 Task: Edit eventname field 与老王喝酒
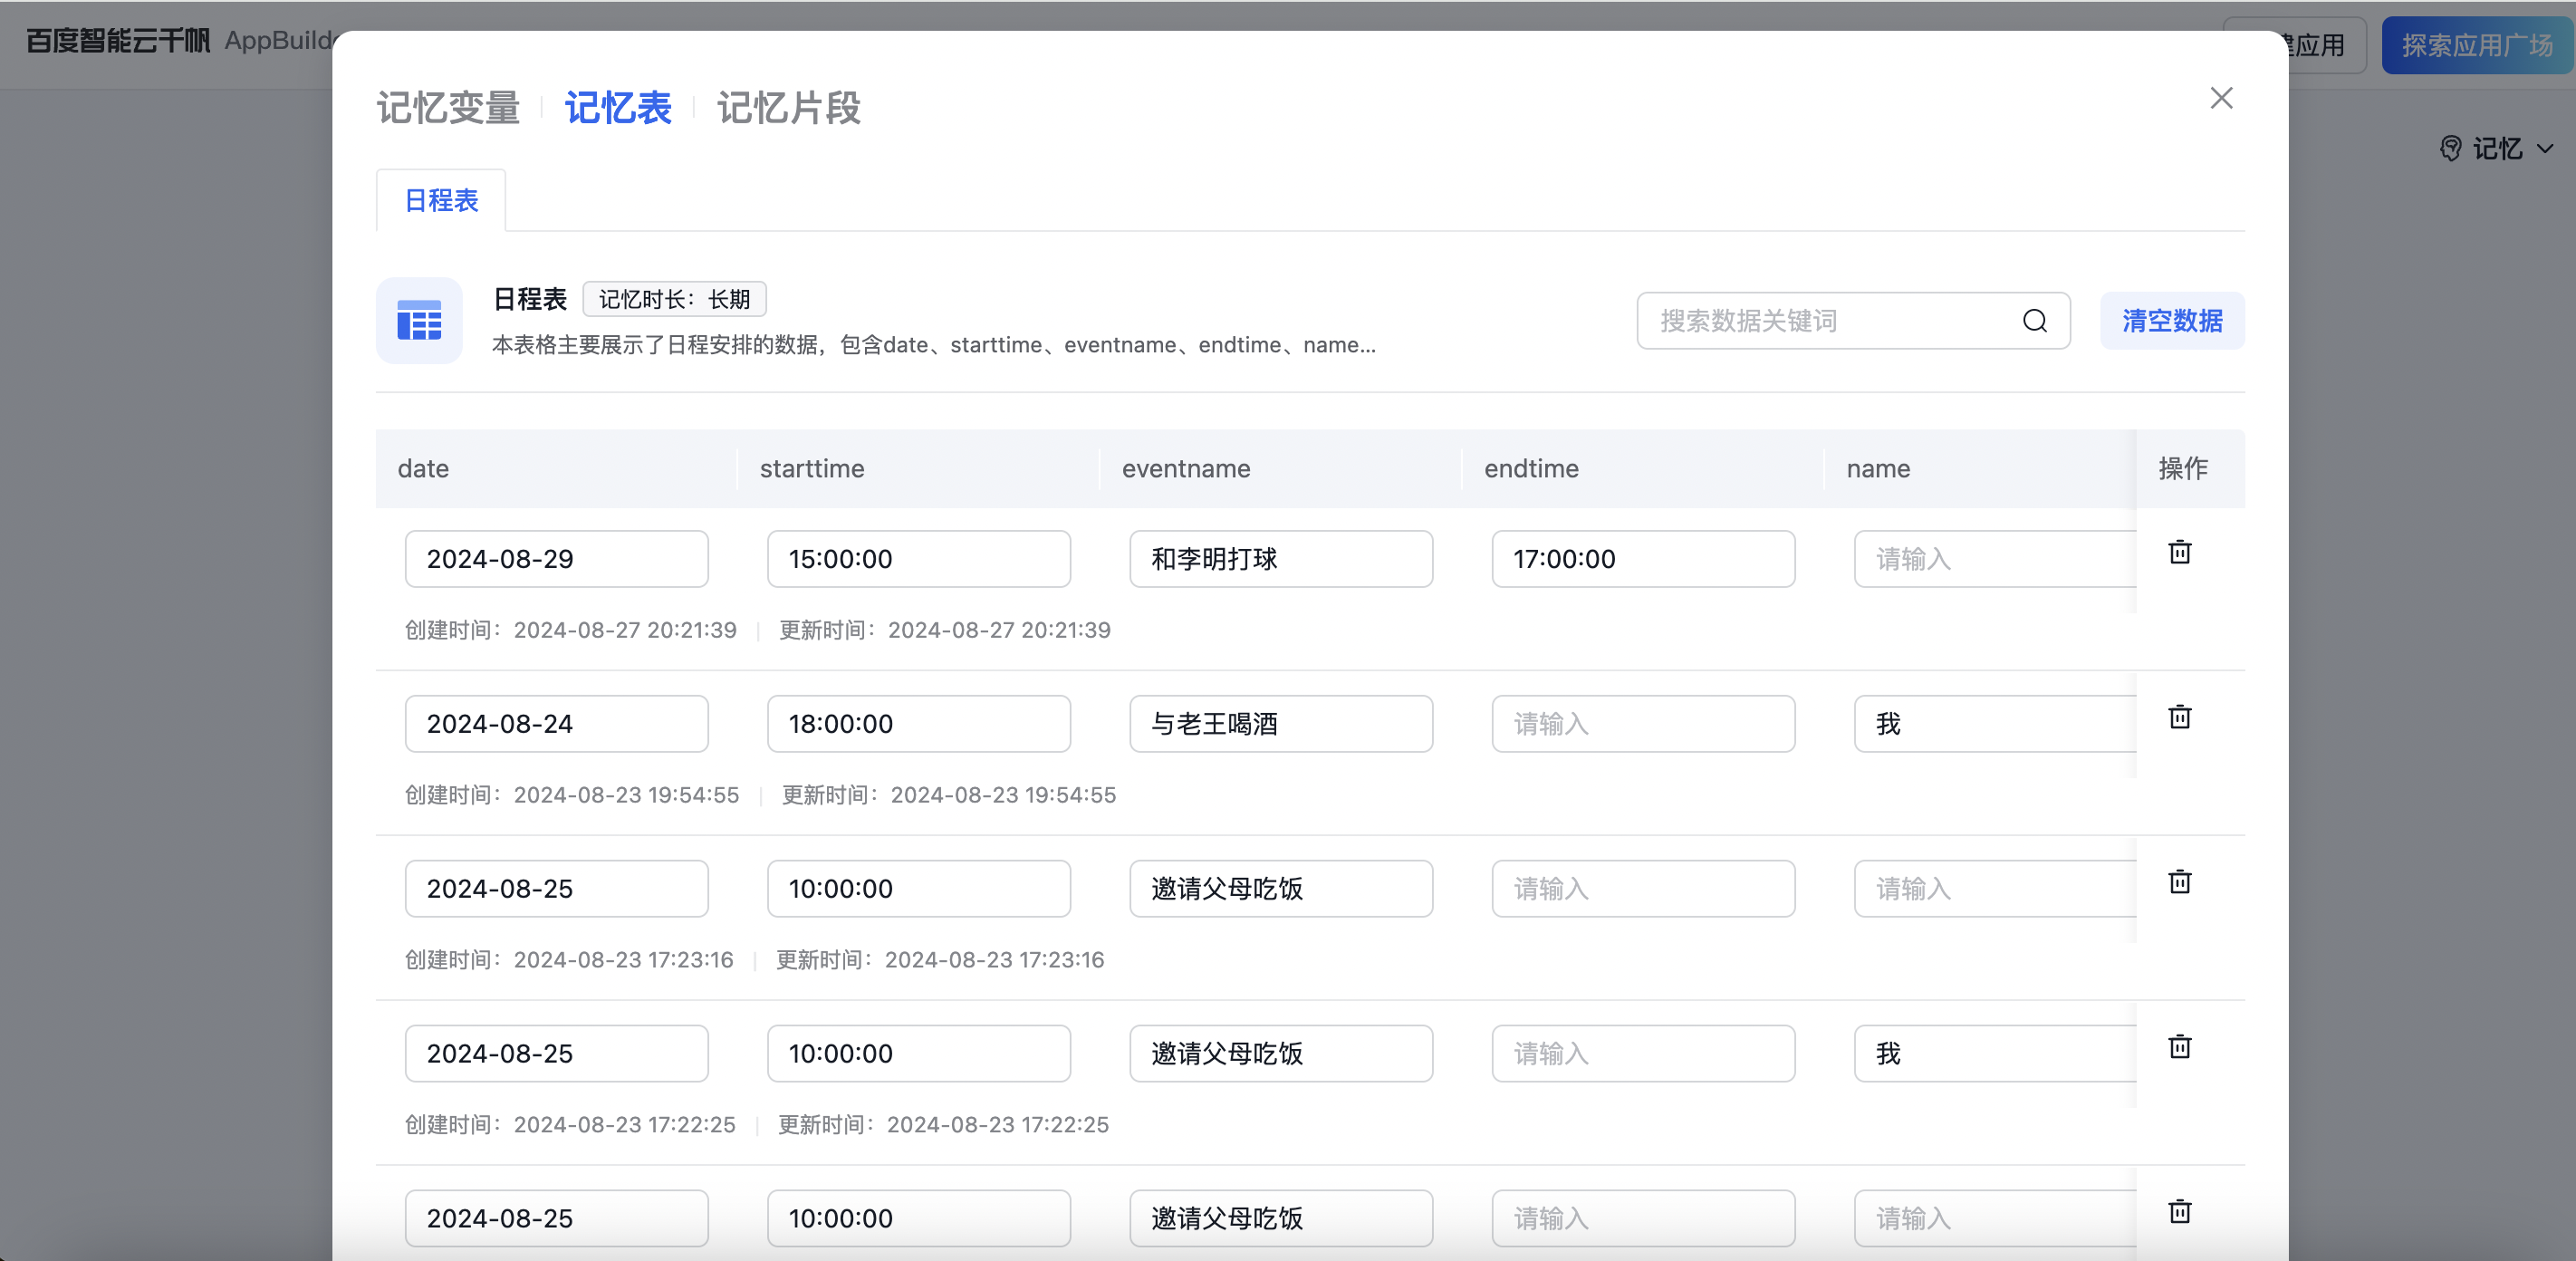[1281, 724]
